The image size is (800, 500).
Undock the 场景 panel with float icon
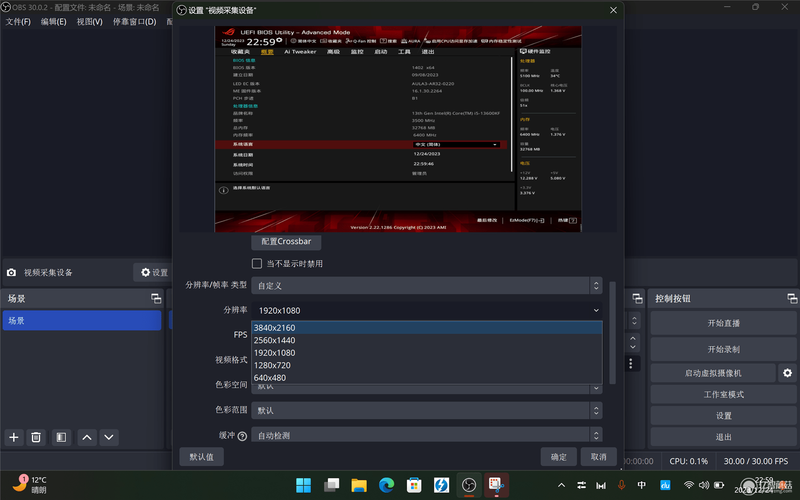pyautogui.click(x=156, y=298)
